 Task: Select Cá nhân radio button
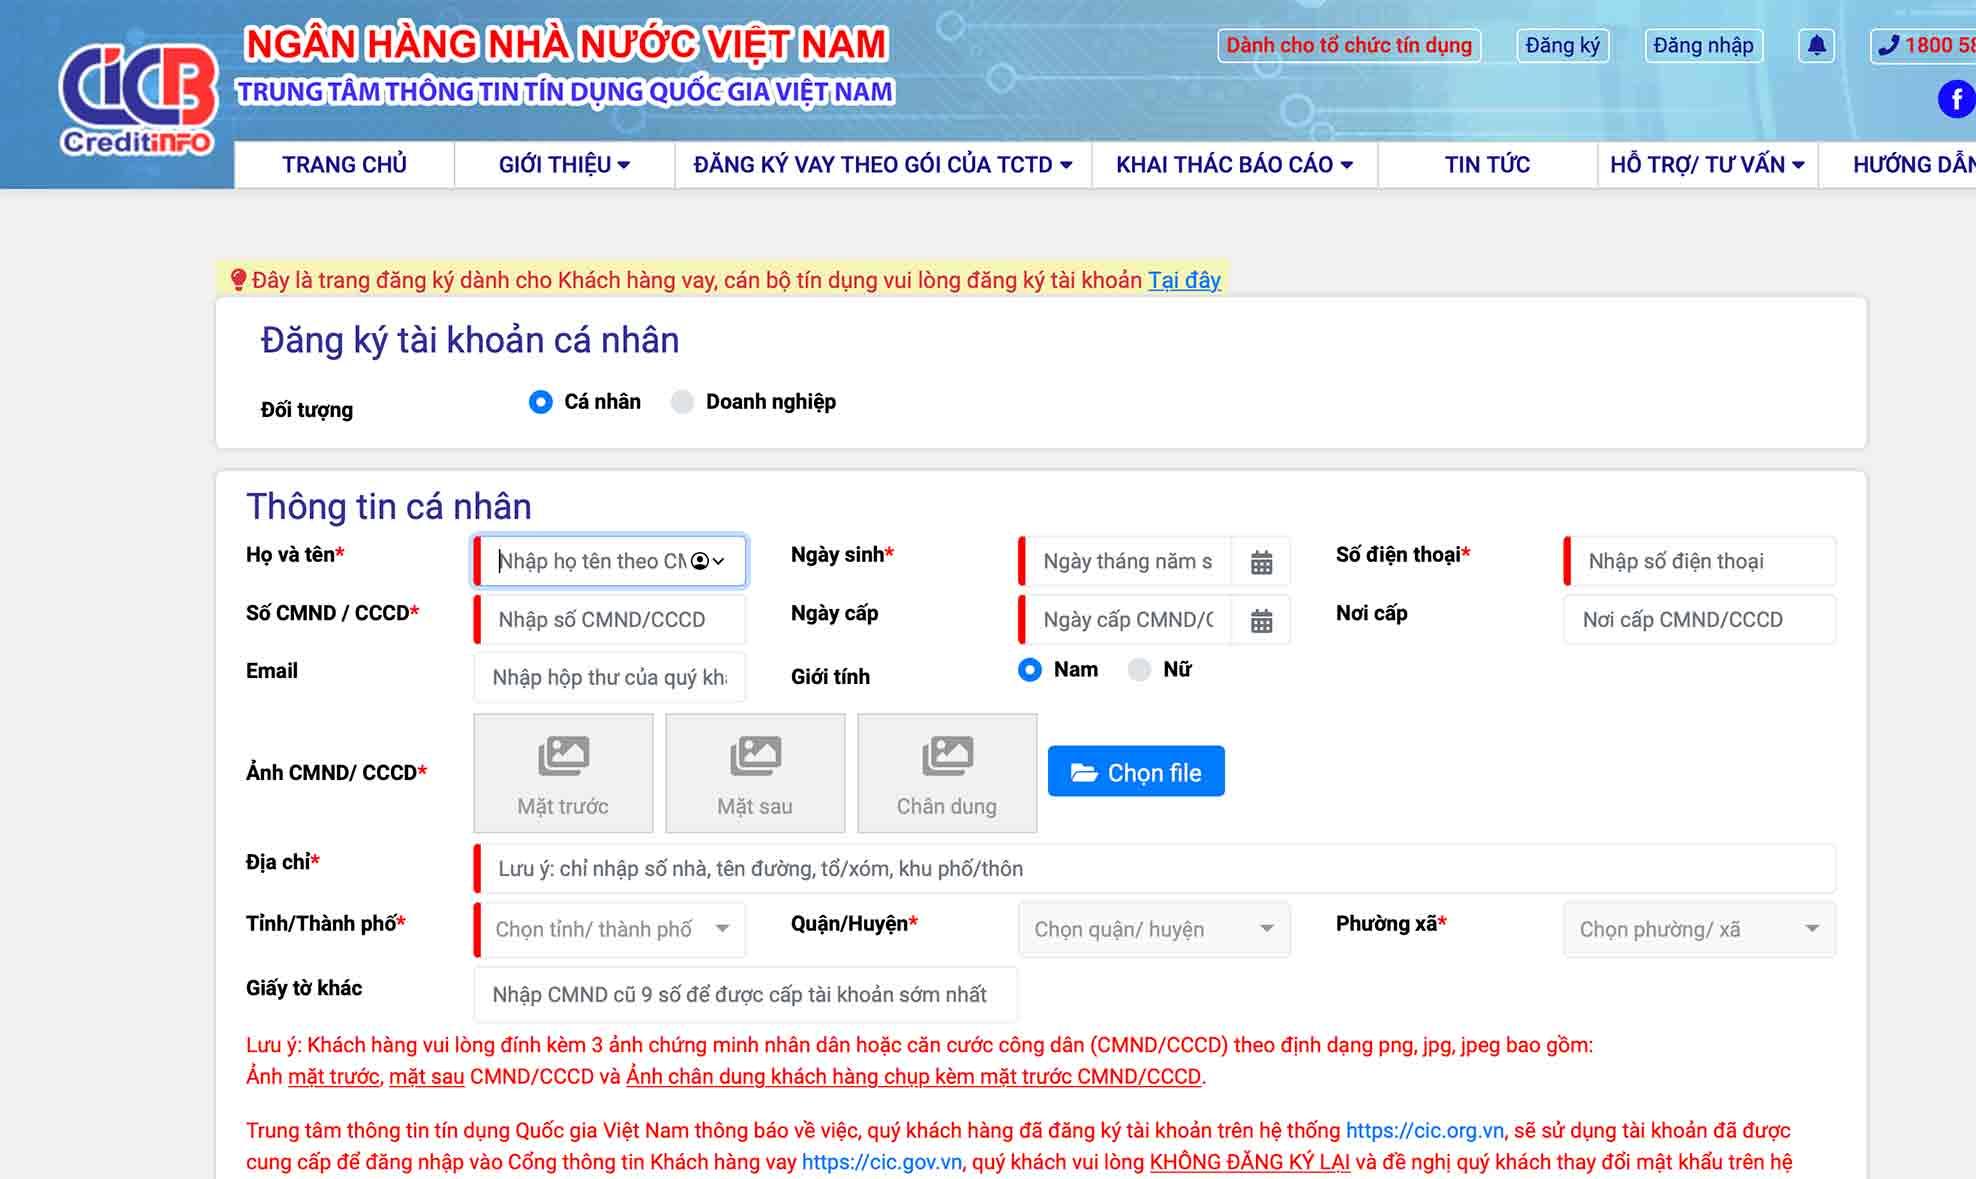point(540,403)
